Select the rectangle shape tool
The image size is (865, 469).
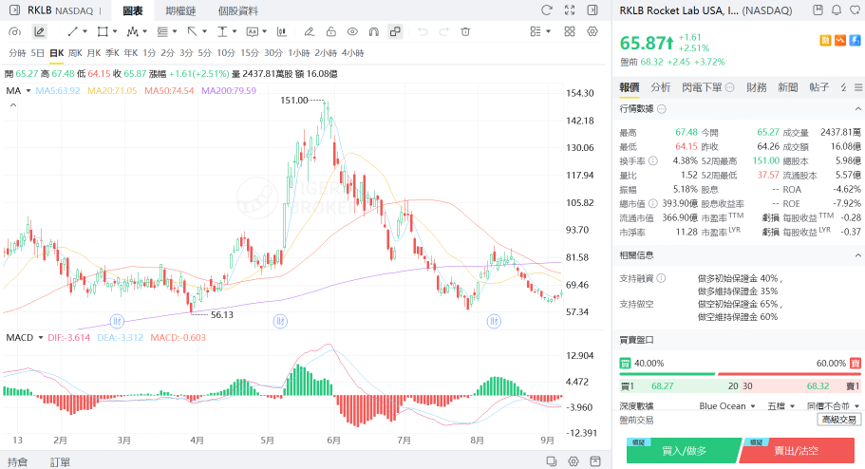[103, 31]
